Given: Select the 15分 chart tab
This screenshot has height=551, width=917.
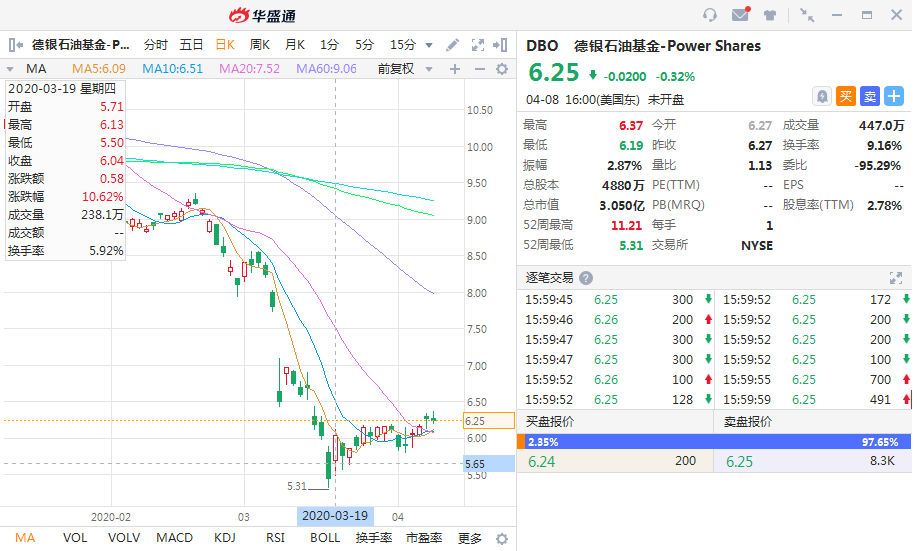Looking at the screenshot, I should (403, 44).
